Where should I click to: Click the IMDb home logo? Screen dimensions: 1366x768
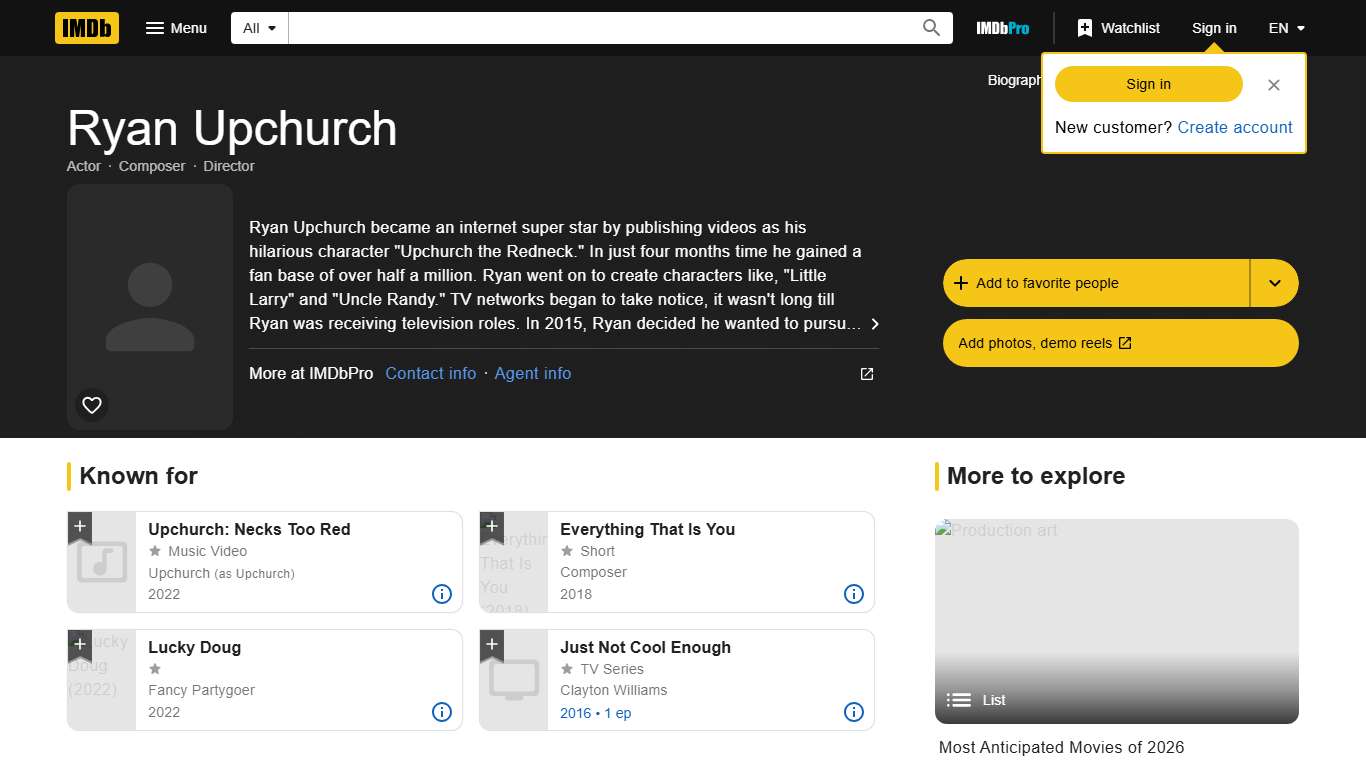pos(87,28)
